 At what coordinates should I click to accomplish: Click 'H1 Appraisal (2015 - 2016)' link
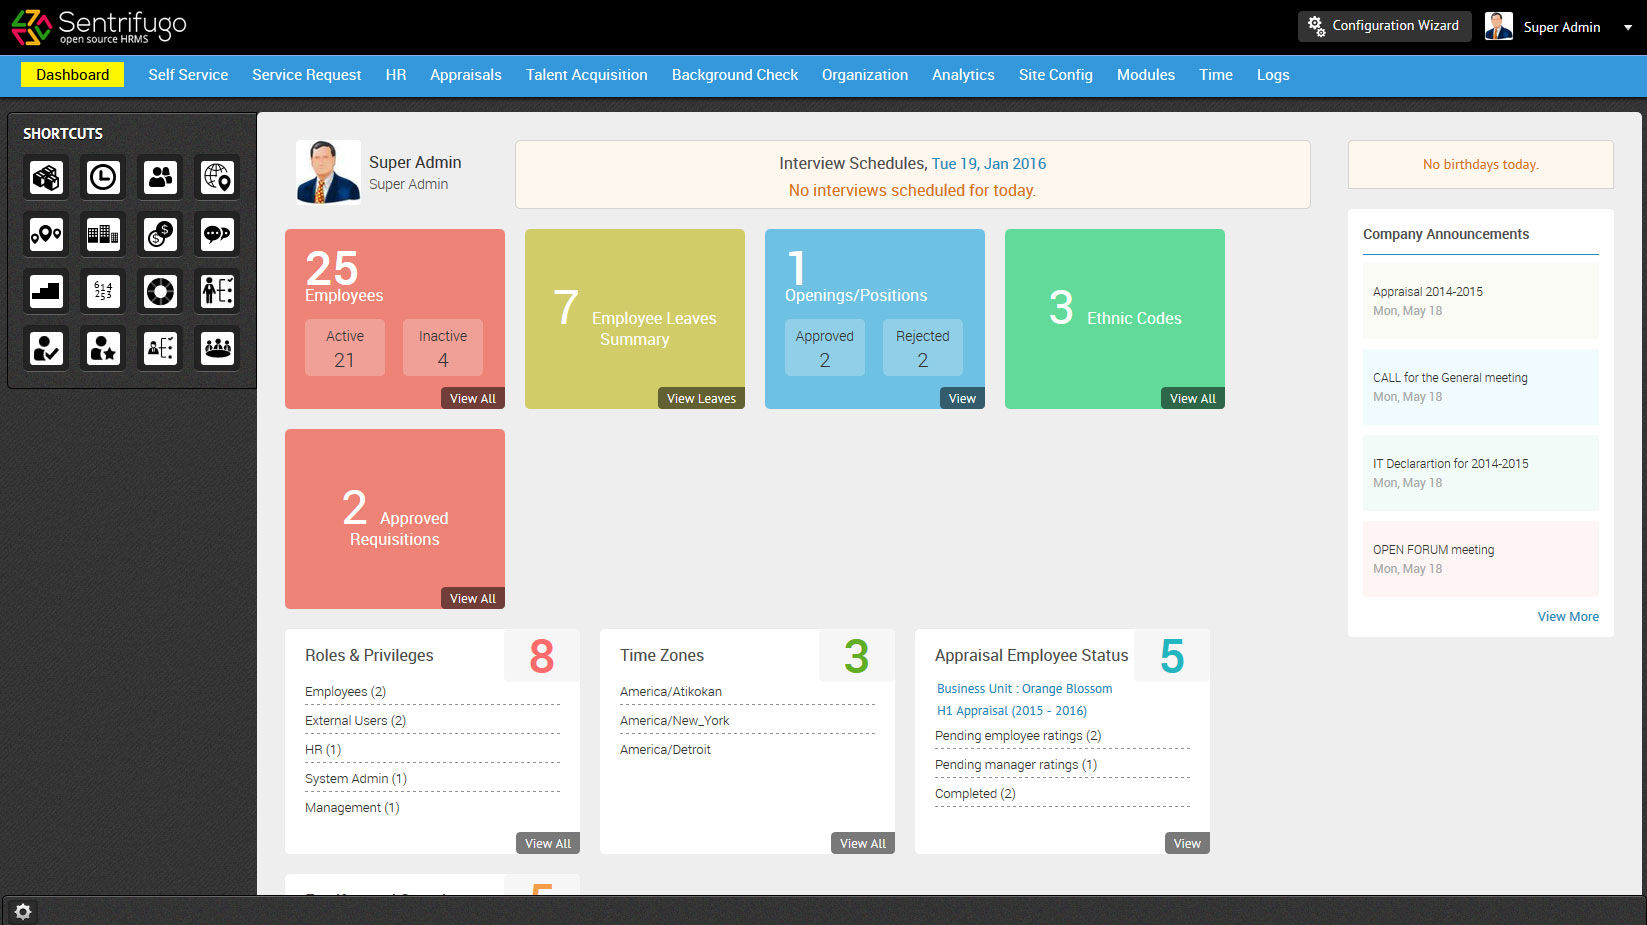click(1011, 710)
